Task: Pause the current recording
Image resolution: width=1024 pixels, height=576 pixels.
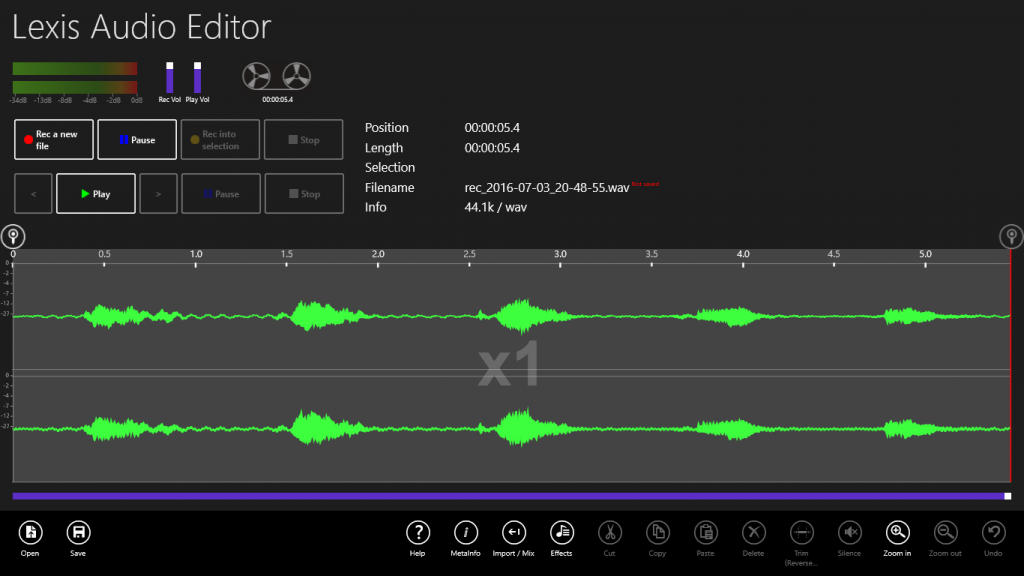Action: 136,139
